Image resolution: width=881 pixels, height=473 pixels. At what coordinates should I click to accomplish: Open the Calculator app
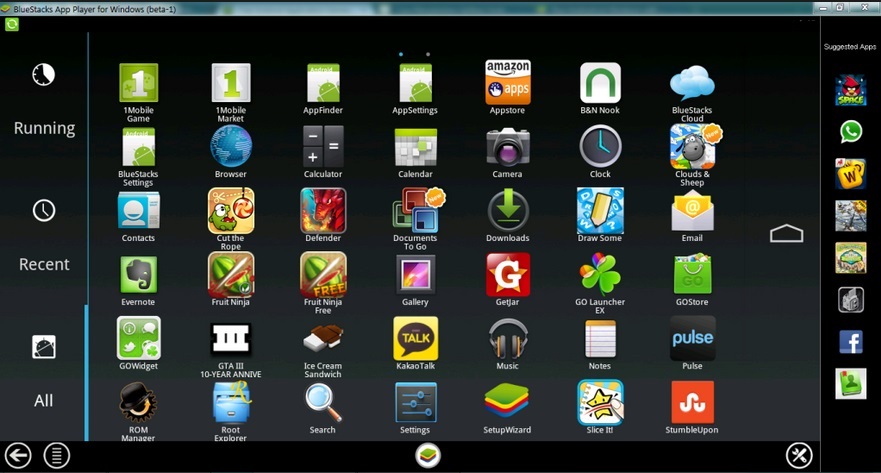(323, 147)
